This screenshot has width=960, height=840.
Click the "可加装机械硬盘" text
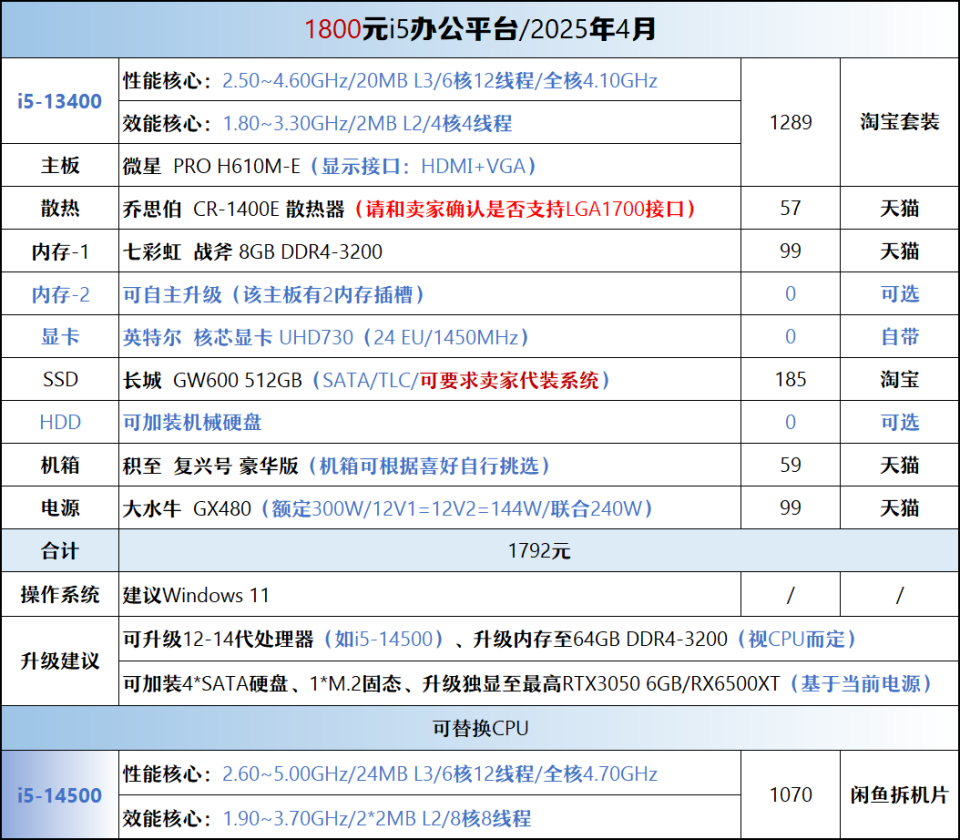click(192, 422)
